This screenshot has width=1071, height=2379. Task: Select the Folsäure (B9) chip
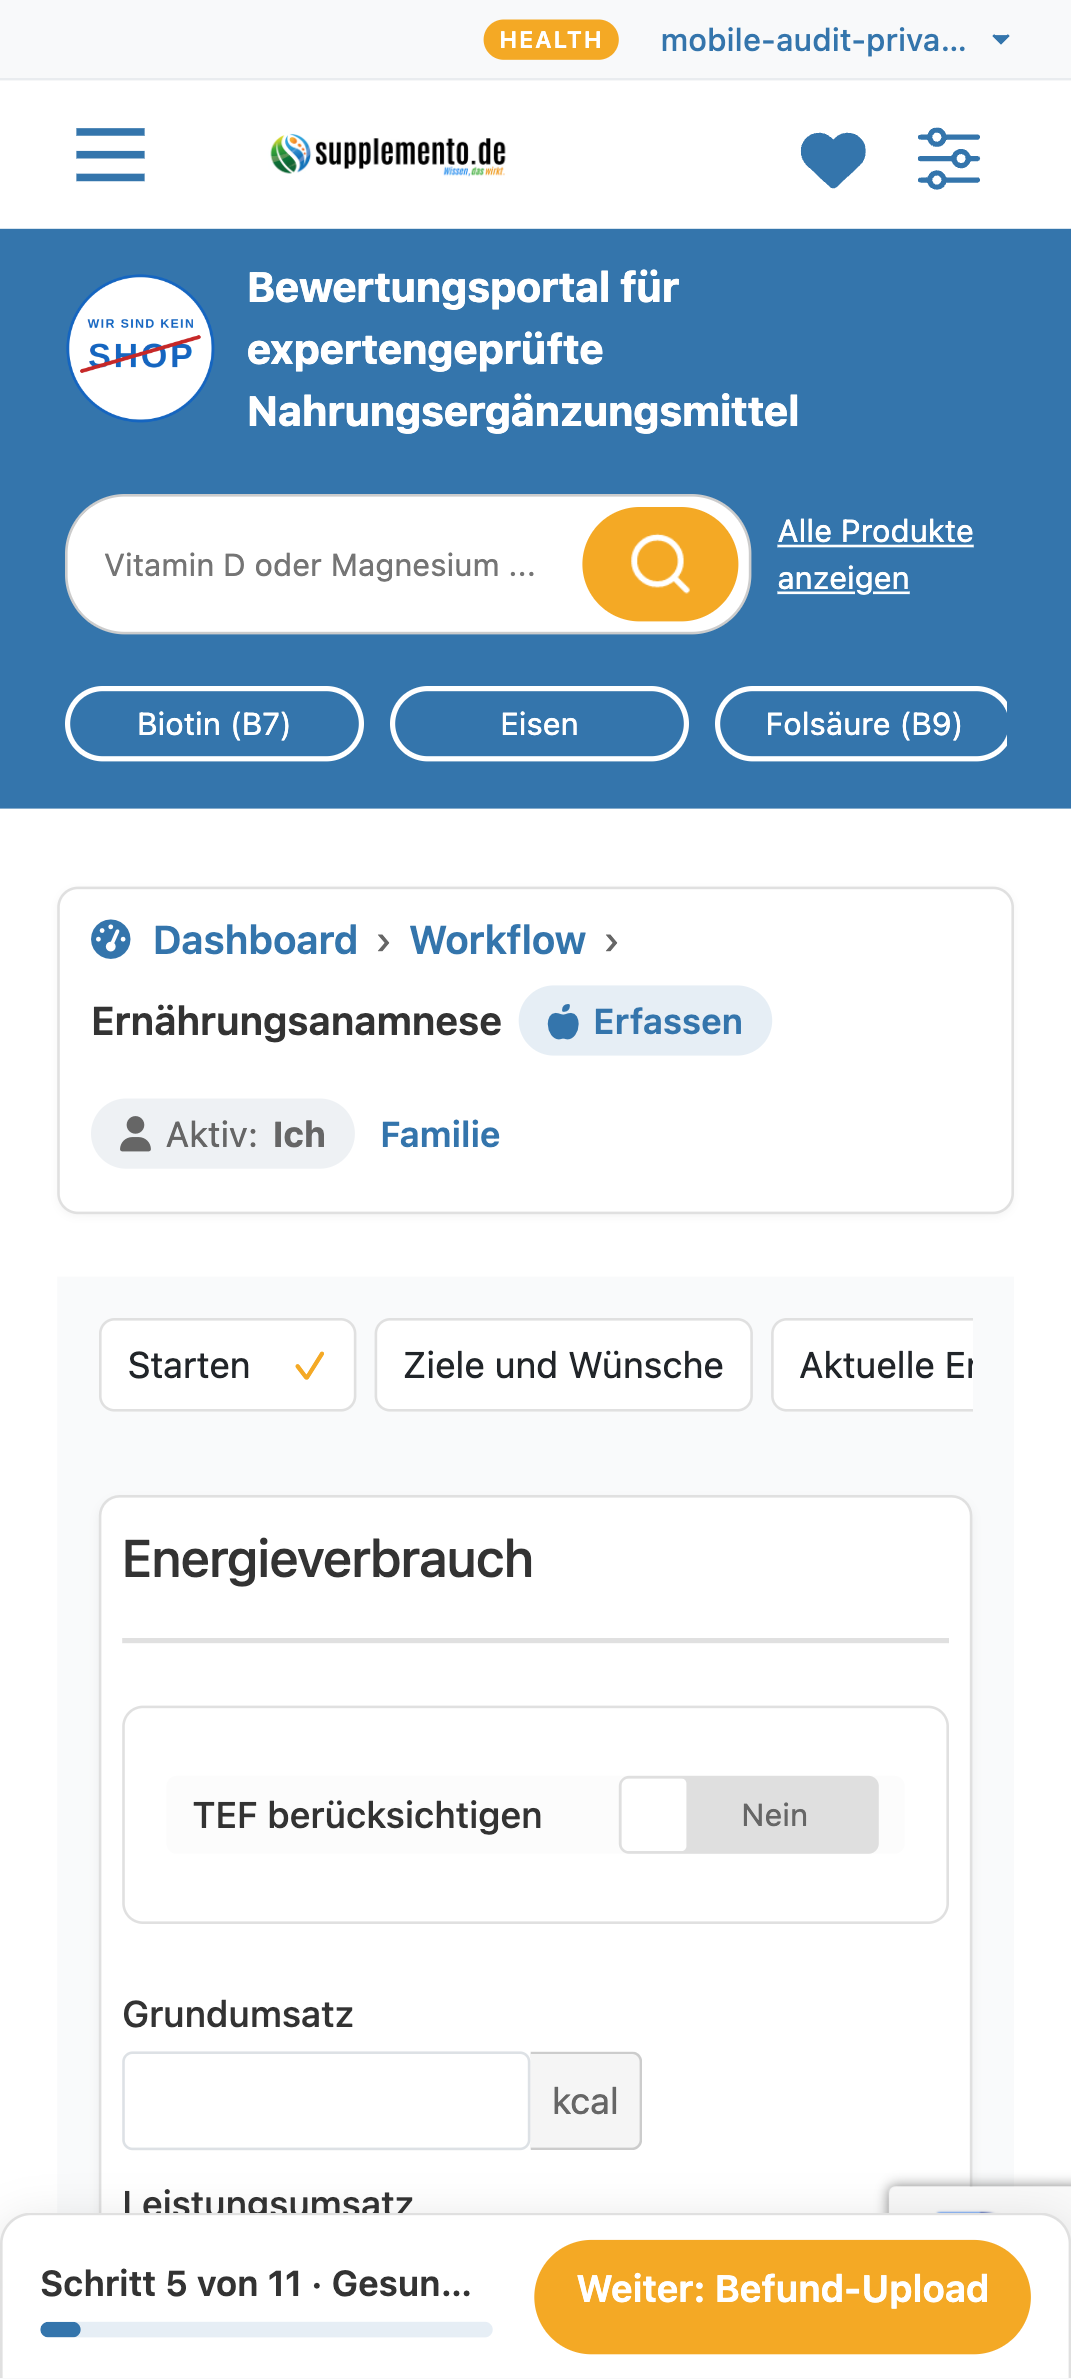862,724
